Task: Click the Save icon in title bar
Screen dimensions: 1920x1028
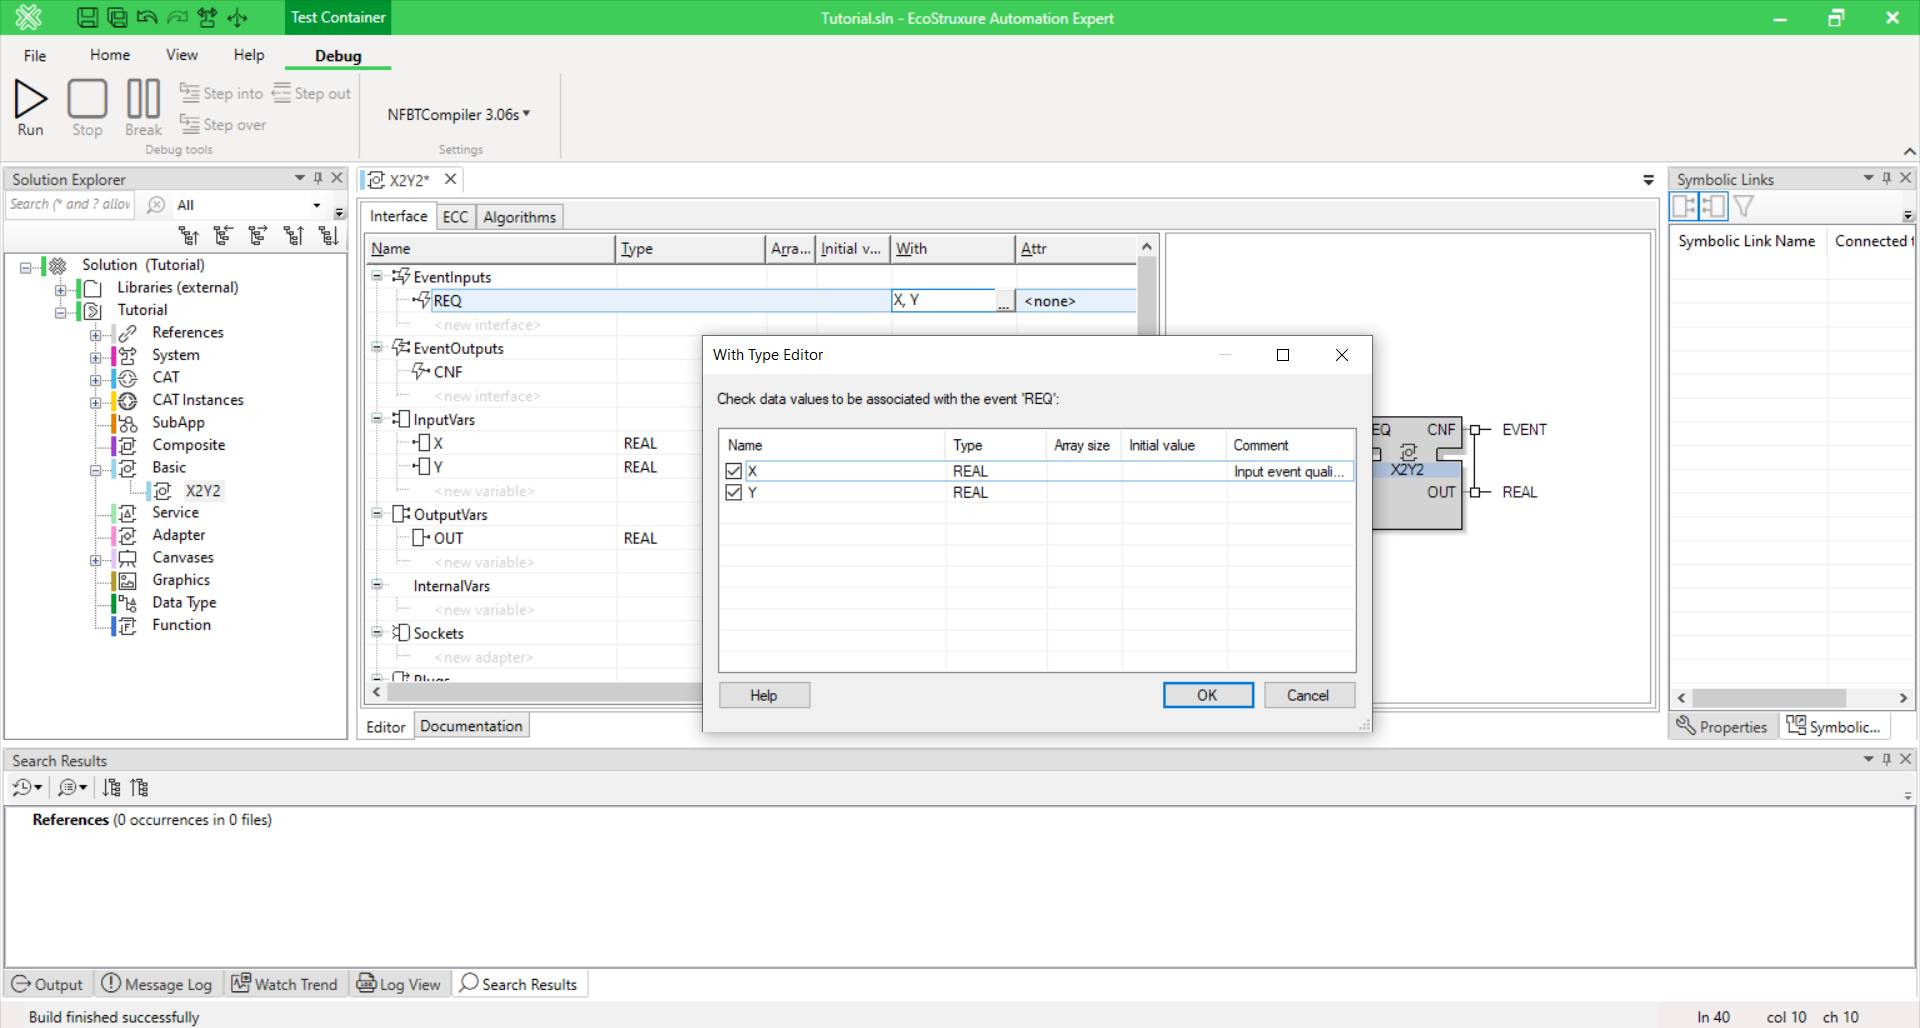Action: (87, 17)
